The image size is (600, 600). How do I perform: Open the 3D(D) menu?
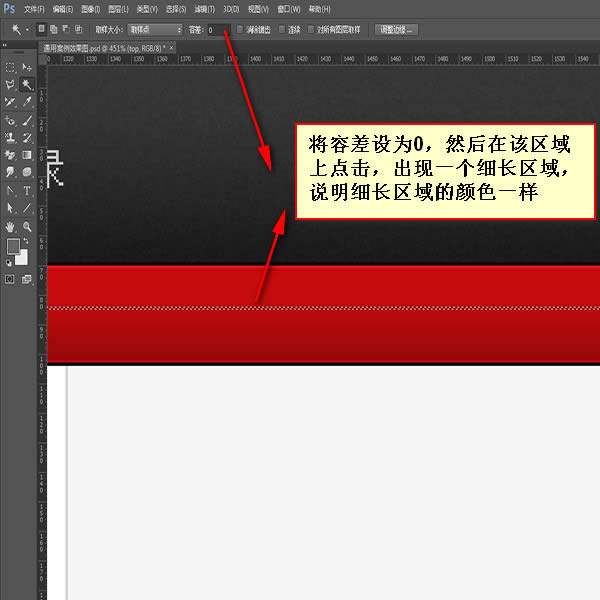click(231, 9)
